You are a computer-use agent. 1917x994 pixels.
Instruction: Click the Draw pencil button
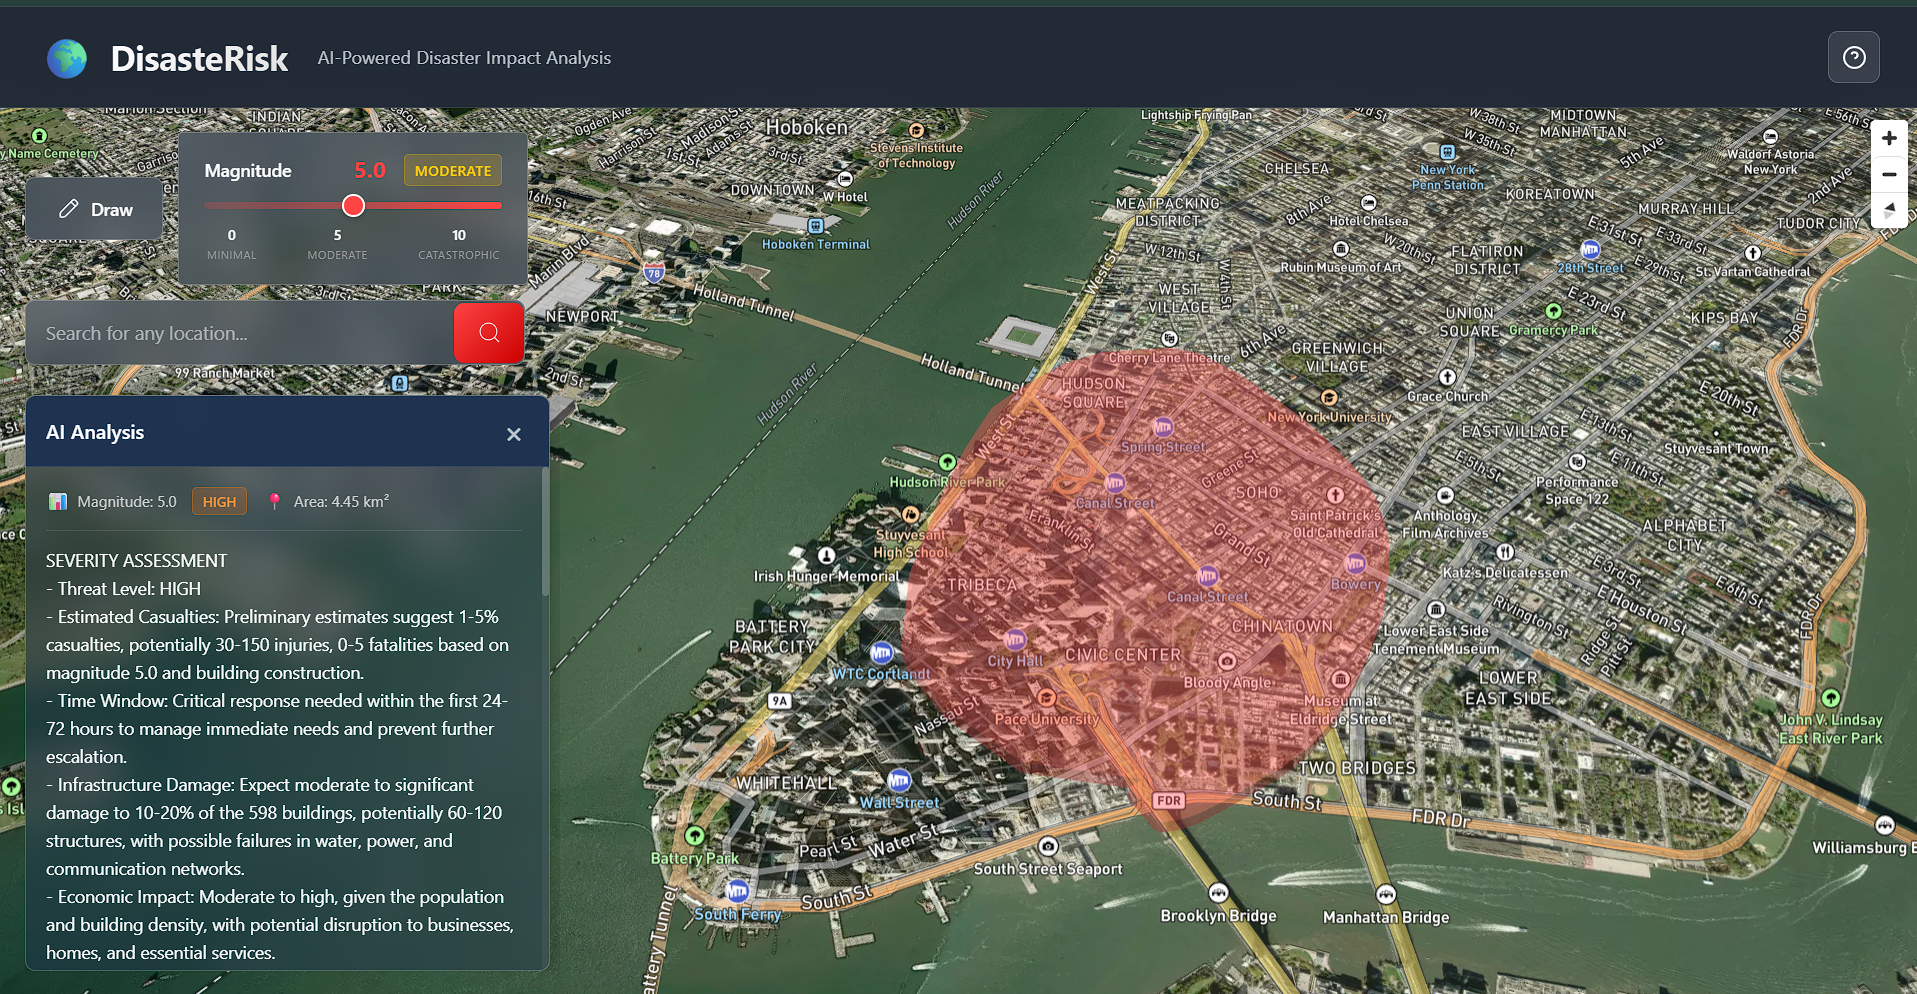pyautogui.click(x=95, y=209)
